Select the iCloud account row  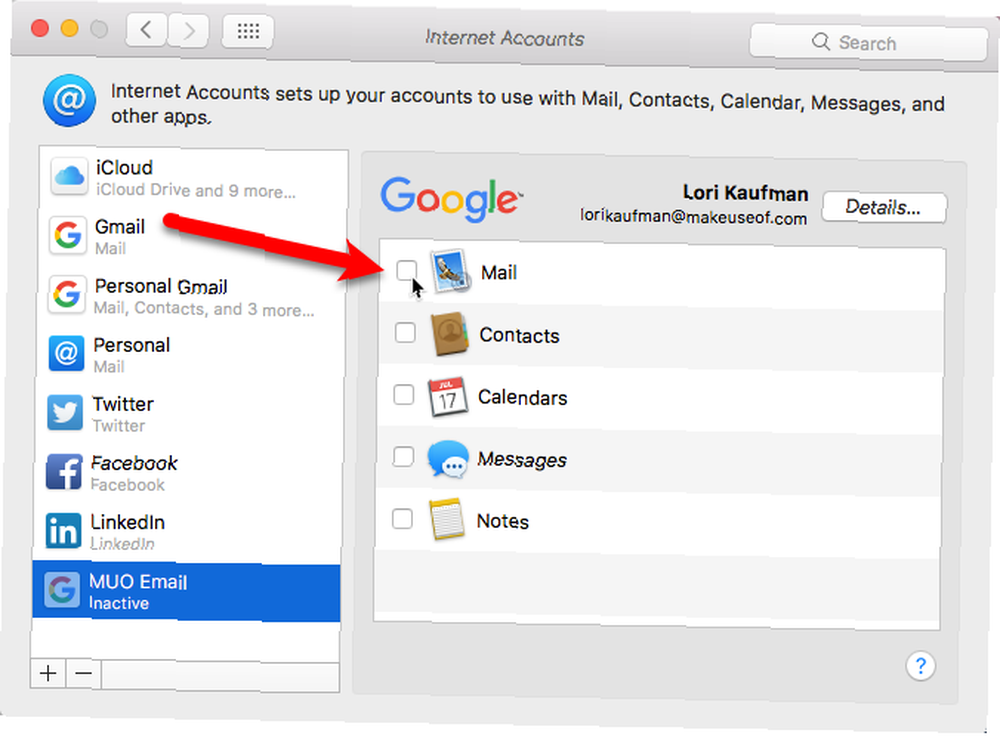pos(193,178)
